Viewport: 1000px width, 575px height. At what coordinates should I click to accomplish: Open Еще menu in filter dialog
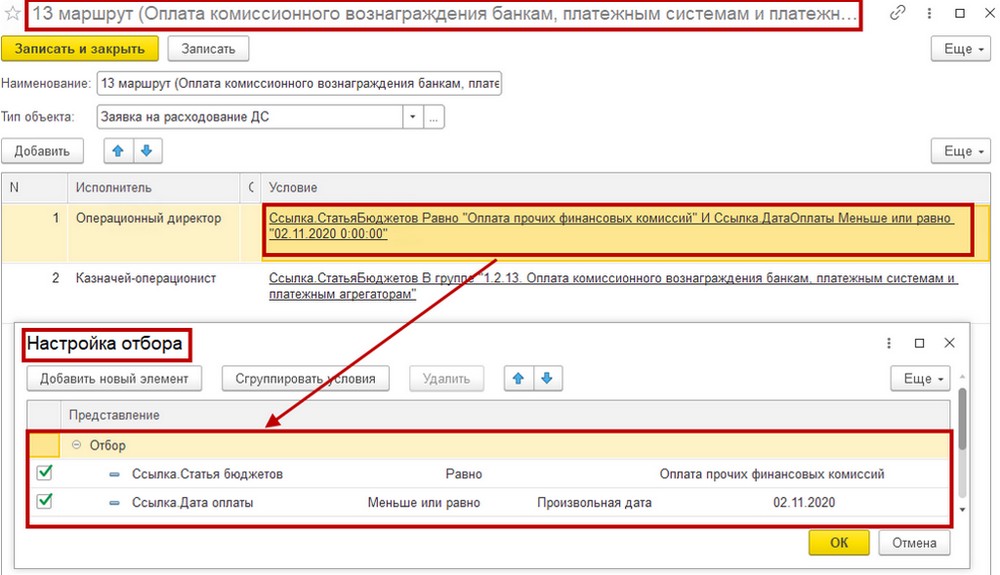point(920,379)
